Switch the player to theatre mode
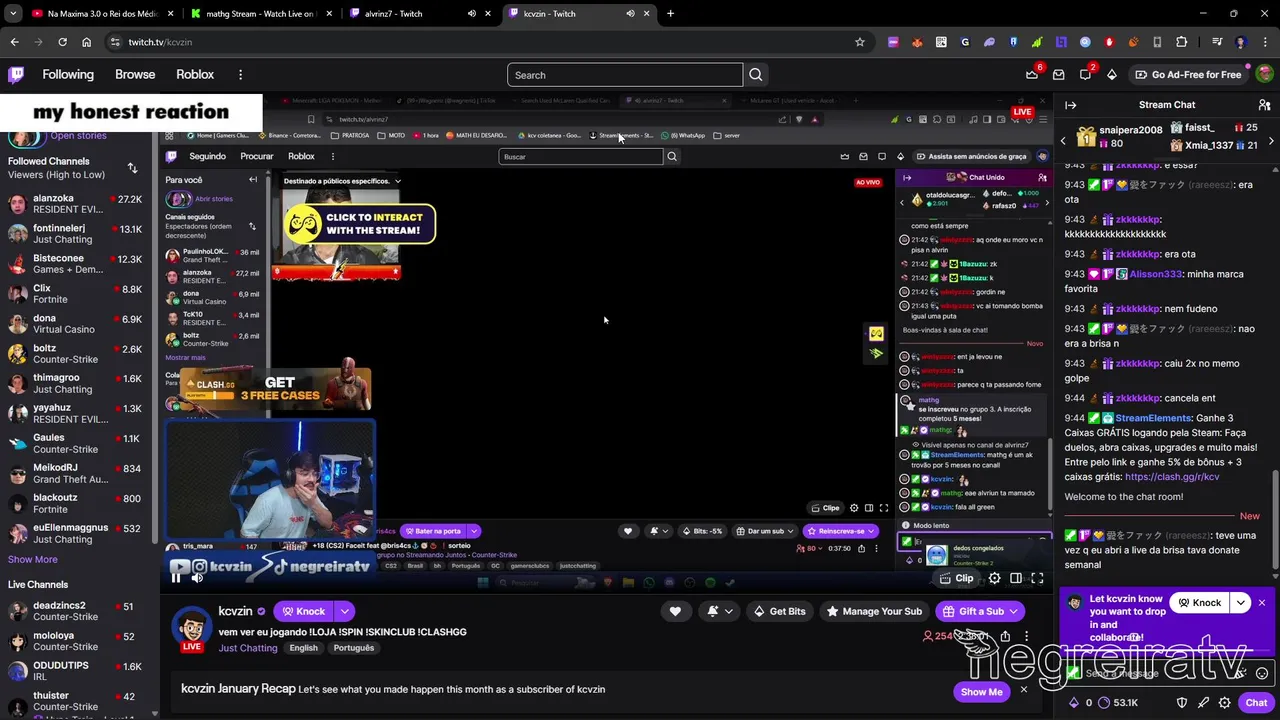Image resolution: width=1280 pixels, height=720 pixels. (1016, 578)
